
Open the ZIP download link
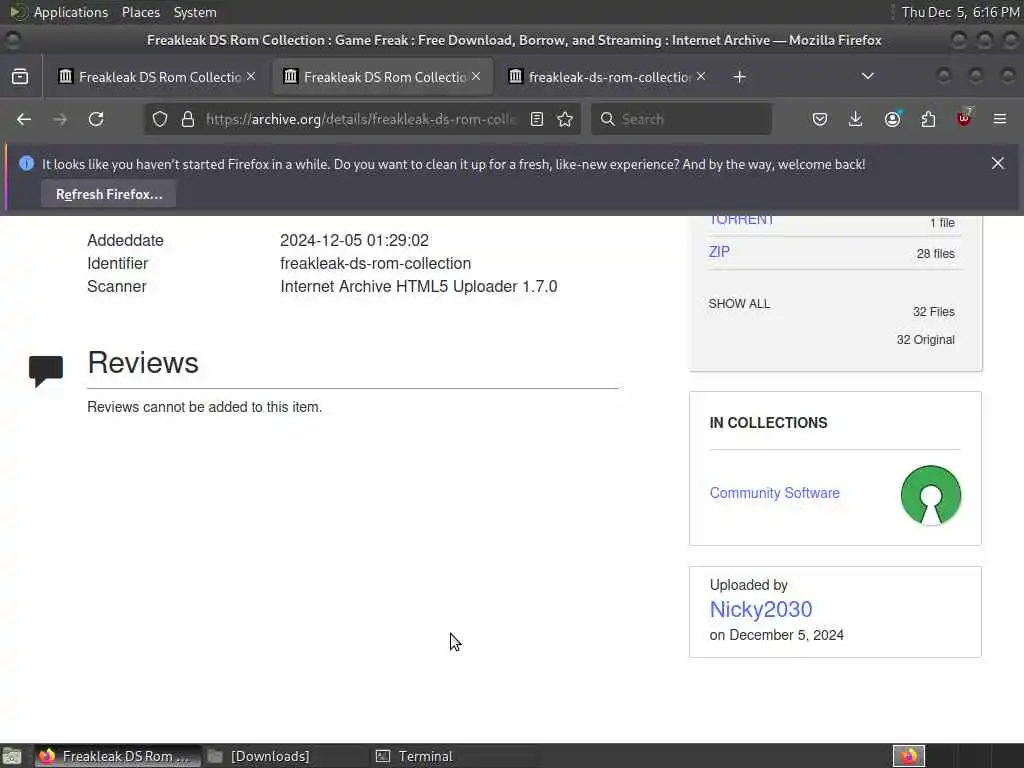719,252
